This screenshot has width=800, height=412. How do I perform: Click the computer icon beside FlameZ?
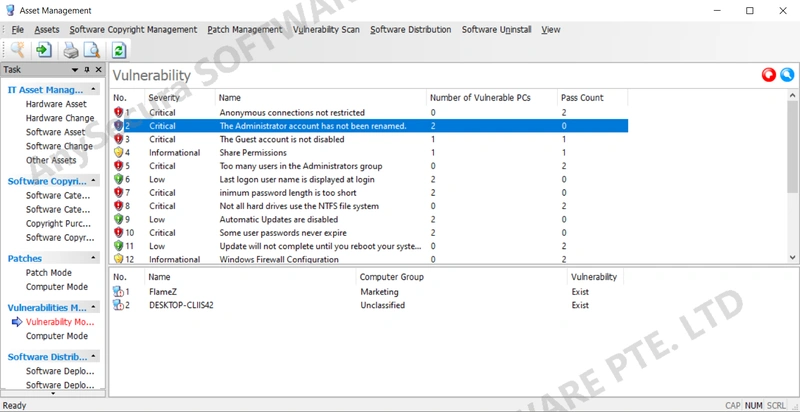point(118,292)
